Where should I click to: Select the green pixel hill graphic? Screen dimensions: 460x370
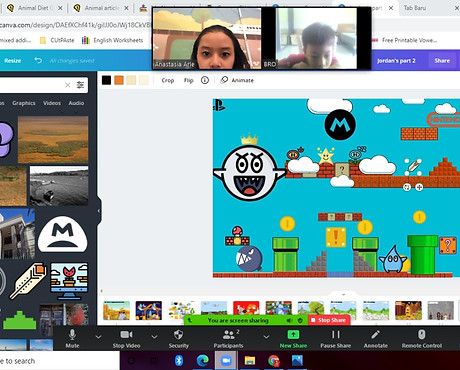pyautogui.click(x=19, y=319)
